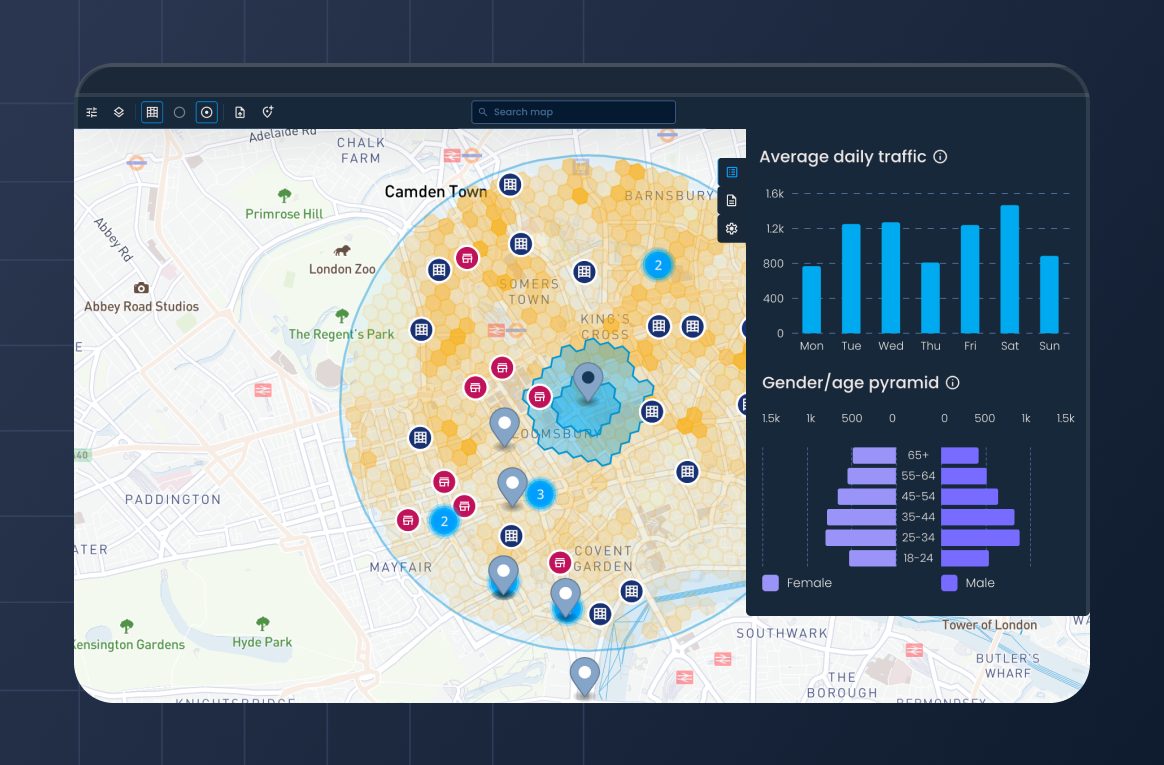1164x765 pixels.
Task: Toggle the grid/buildings display toolbar button
Action: pyautogui.click(x=152, y=112)
